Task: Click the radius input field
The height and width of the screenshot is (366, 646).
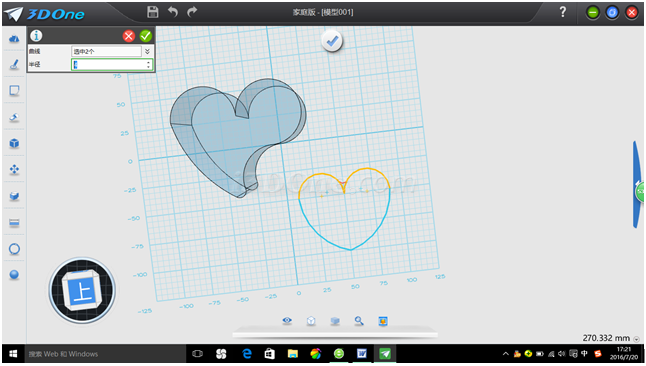Action: (112, 64)
